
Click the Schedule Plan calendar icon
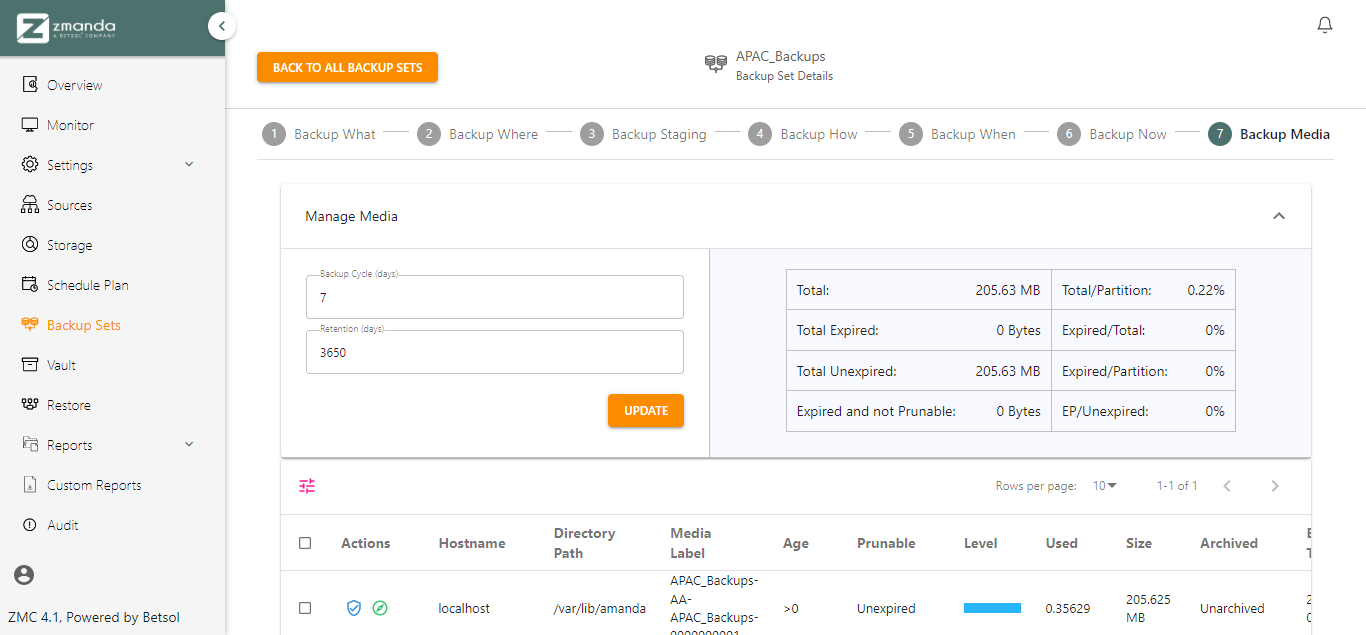coord(30,285)
